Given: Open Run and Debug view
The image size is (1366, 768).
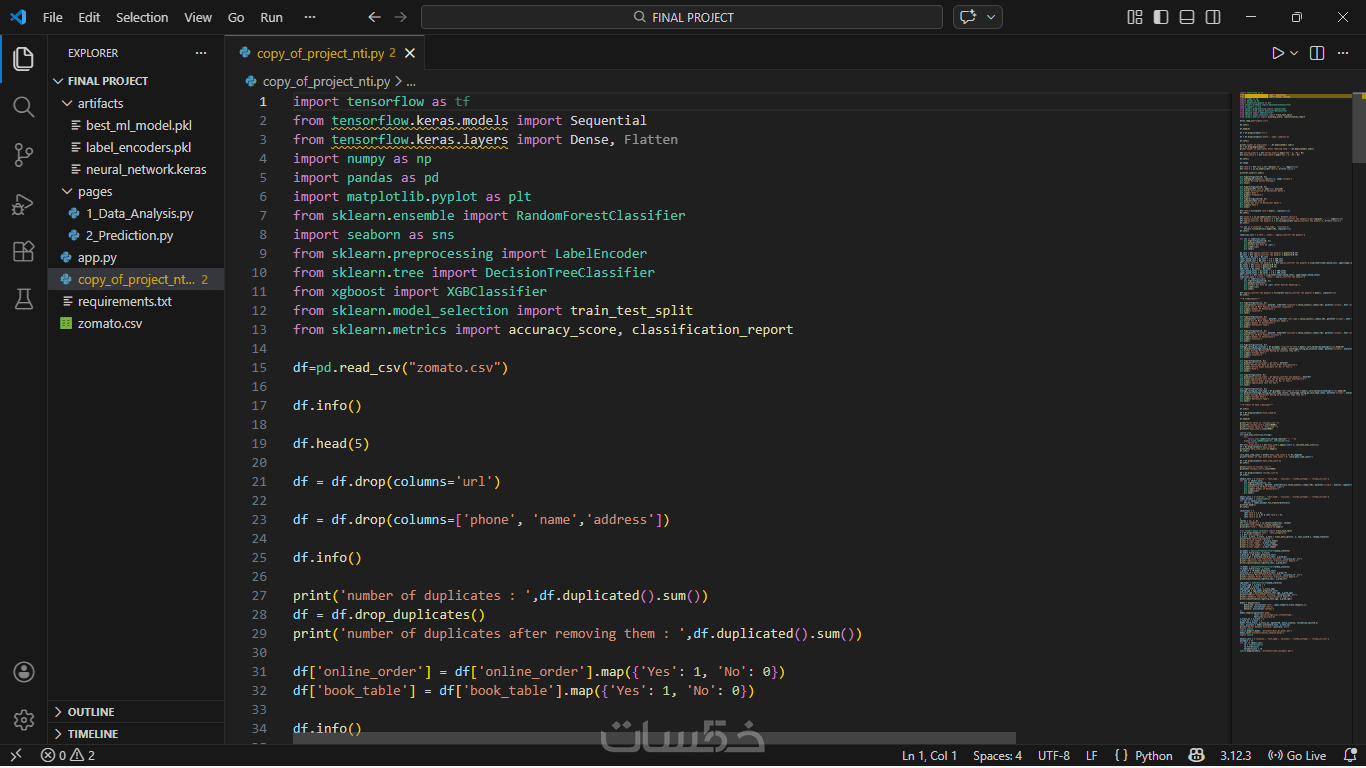Looking at the screenshot, I should (x=24, y=203).
